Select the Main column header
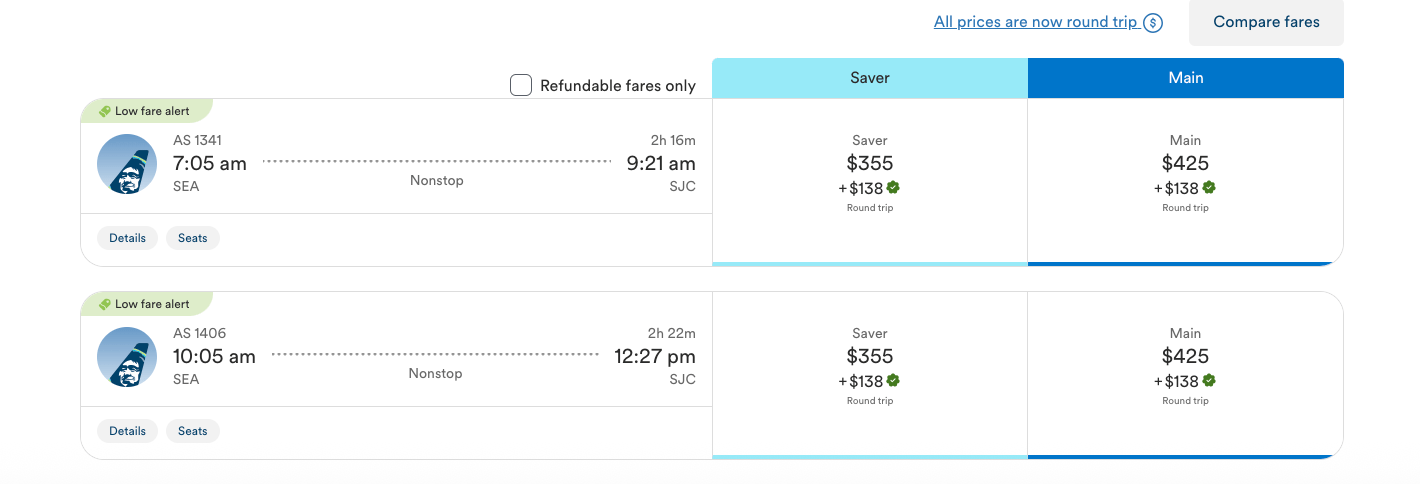 pyautogui.click(x=1185, y=78)
